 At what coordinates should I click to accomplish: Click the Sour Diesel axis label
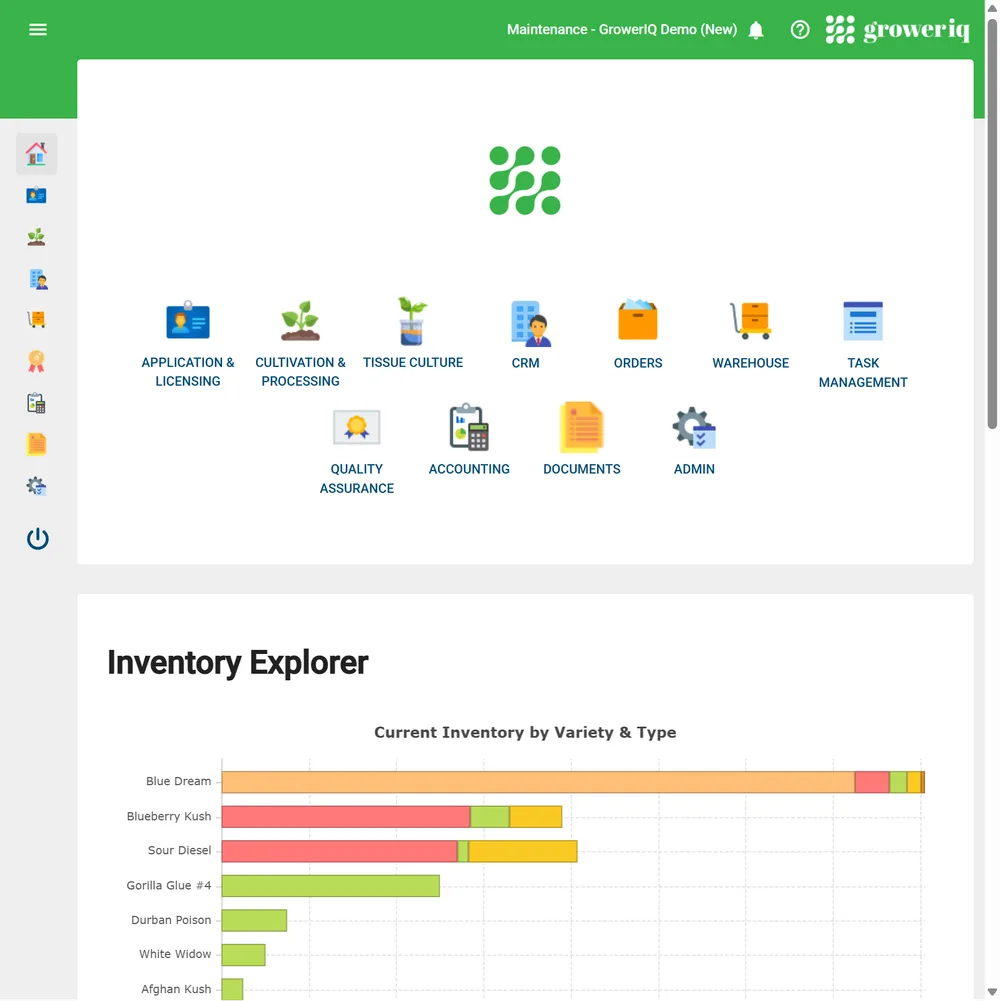point(179,850)
